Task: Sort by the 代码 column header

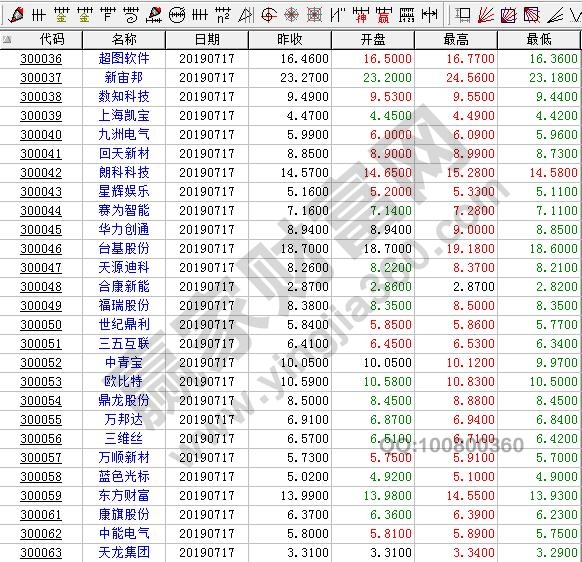Action: pyautogui.click(x=41, y=39)
